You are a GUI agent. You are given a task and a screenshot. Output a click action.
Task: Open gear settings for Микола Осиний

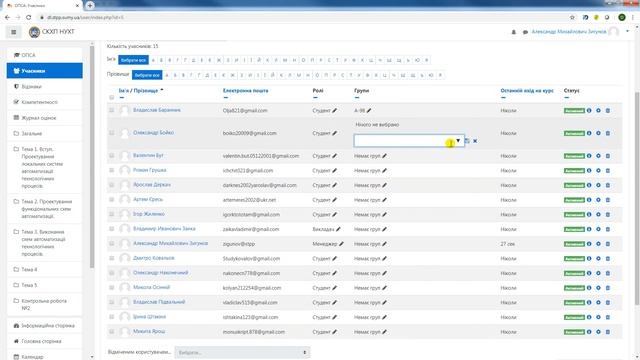(x=598, y=288)
